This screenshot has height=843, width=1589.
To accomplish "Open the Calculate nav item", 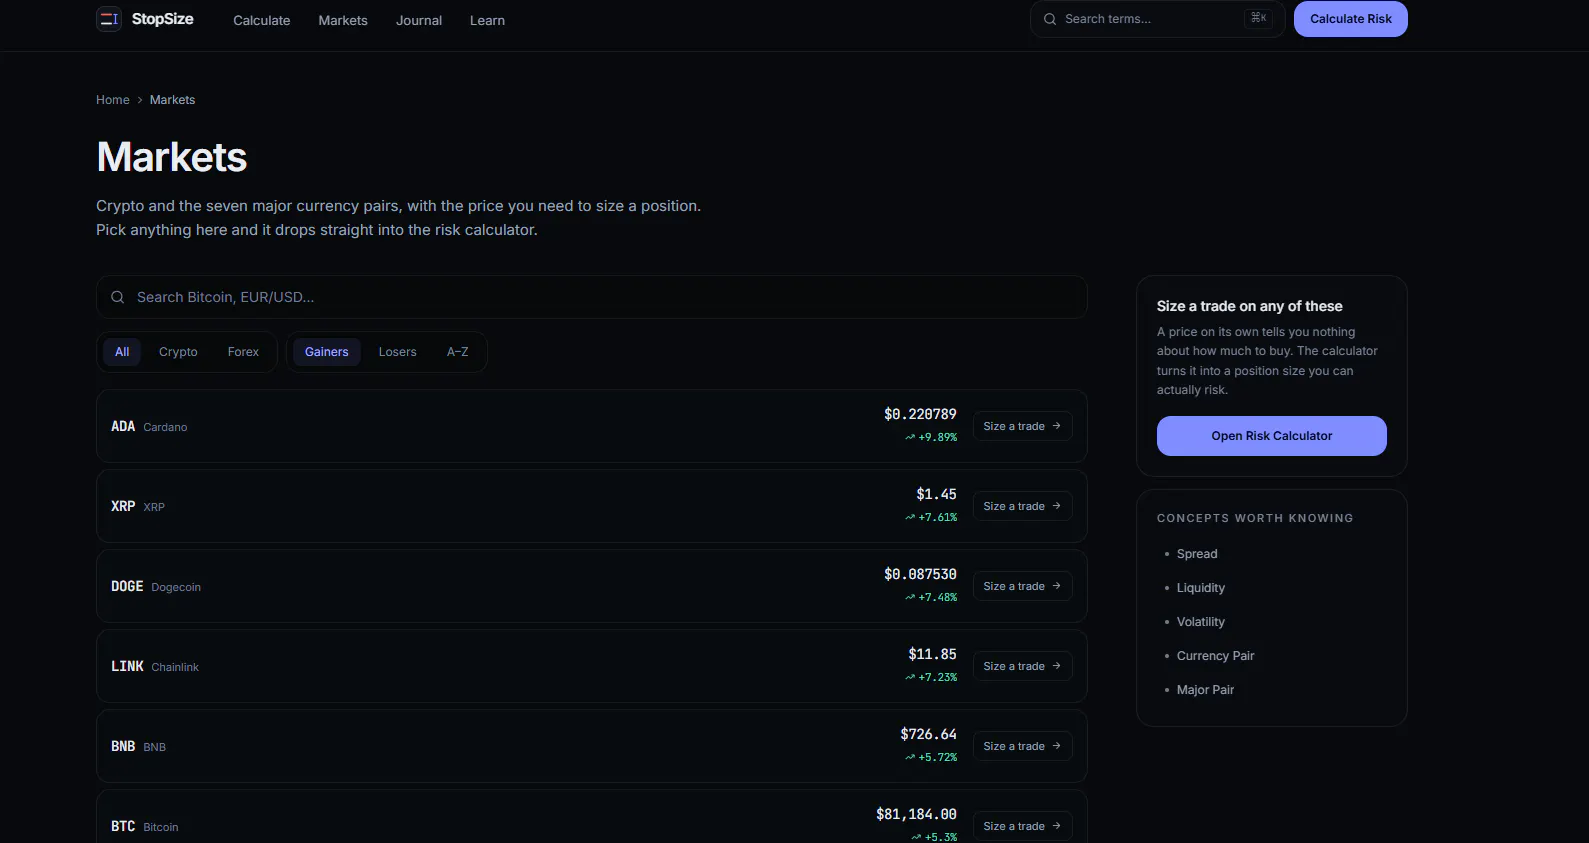I will [262, 20].
